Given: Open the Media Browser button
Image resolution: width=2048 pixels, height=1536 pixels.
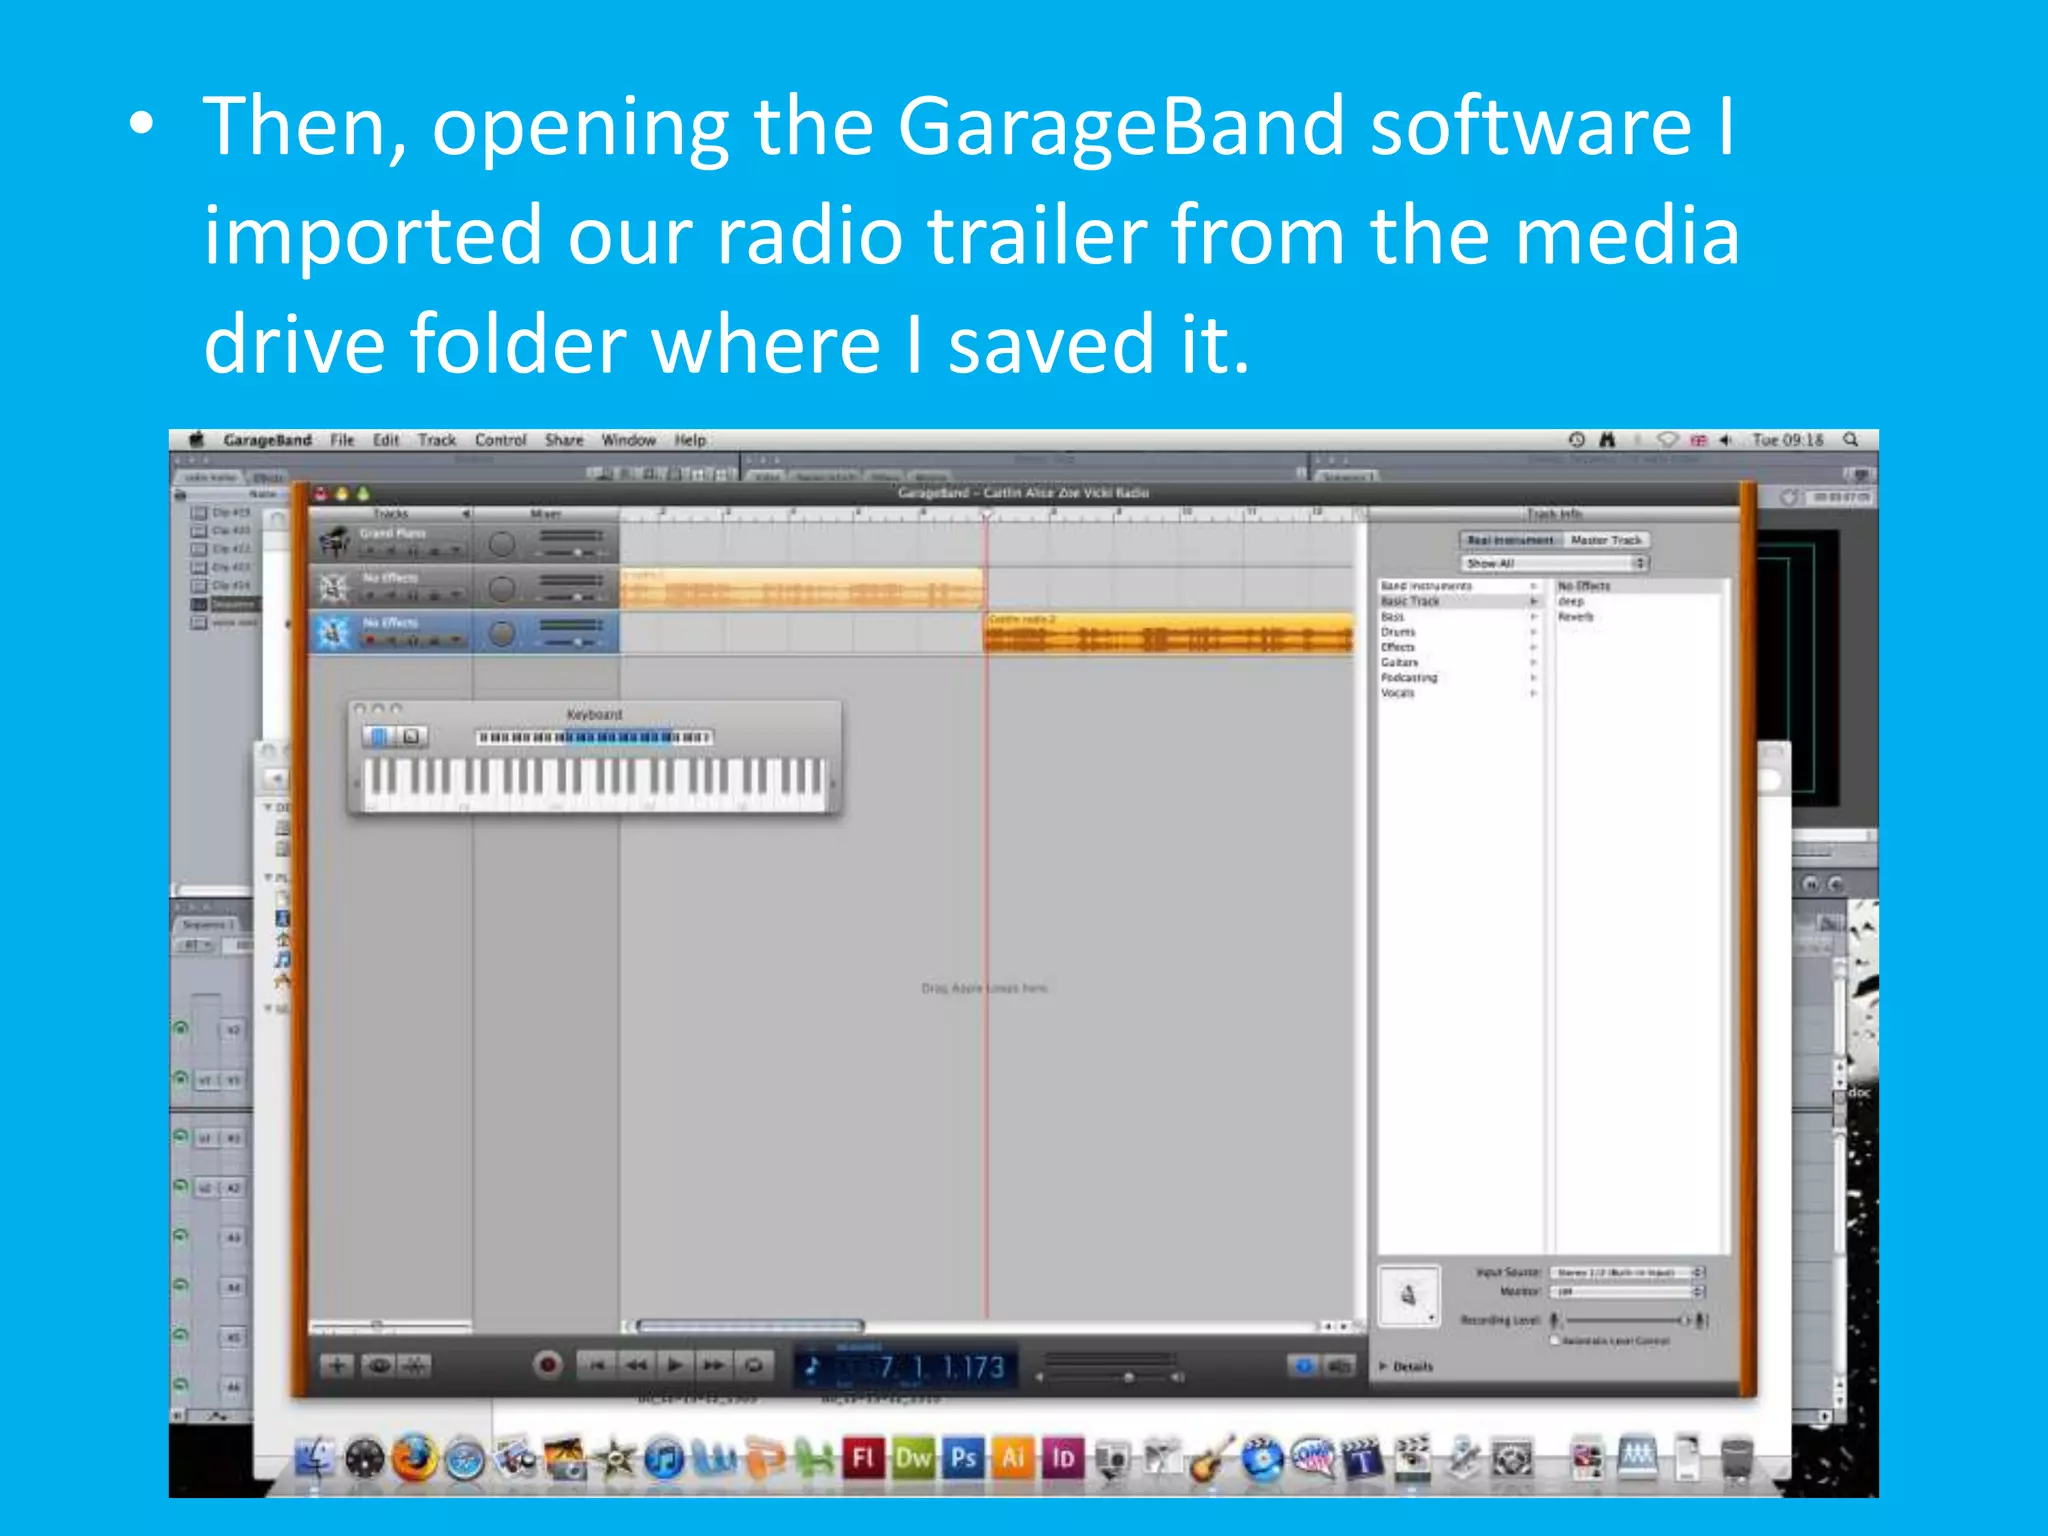Looking at the screenshot, I should (1339, 1366).
